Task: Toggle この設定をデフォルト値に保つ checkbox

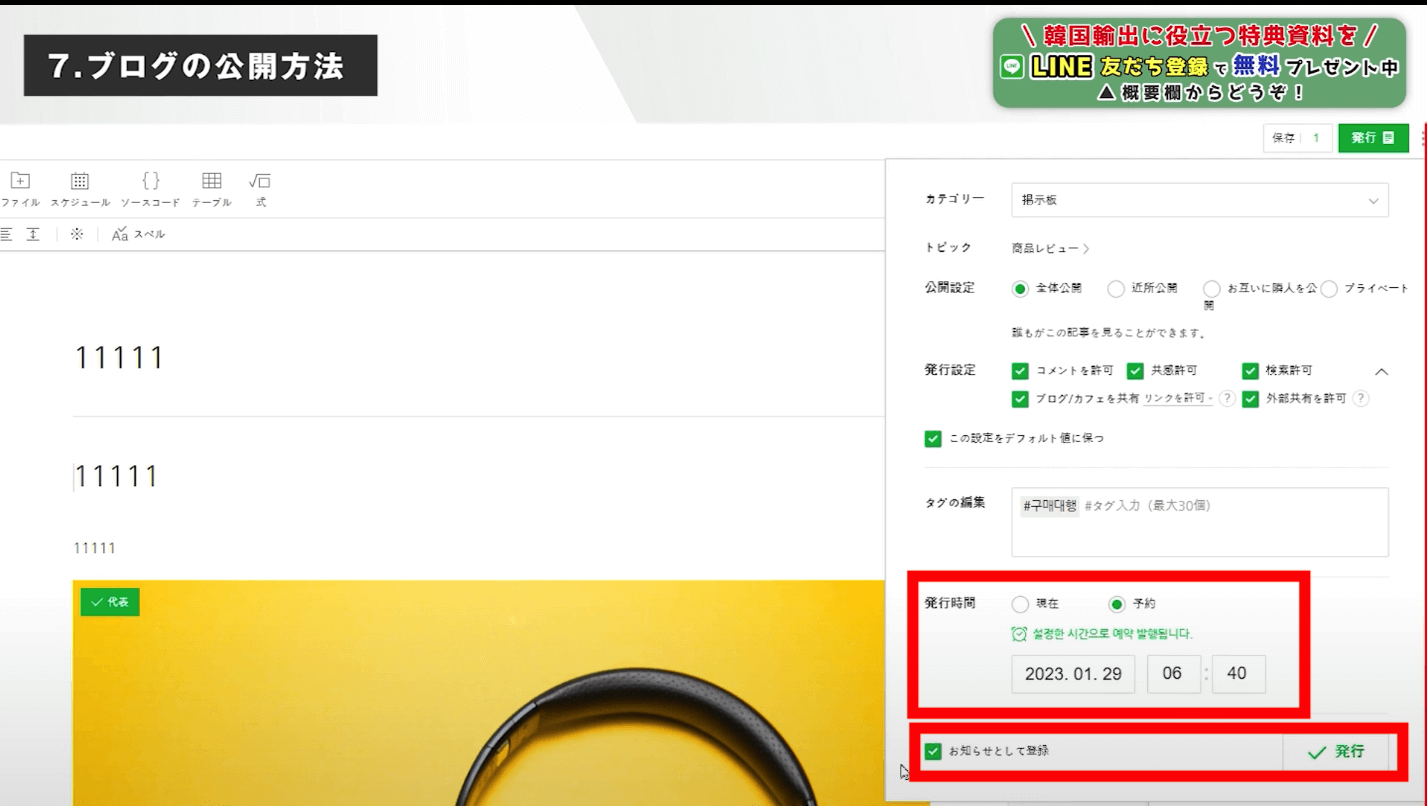Action: point(933,438)
